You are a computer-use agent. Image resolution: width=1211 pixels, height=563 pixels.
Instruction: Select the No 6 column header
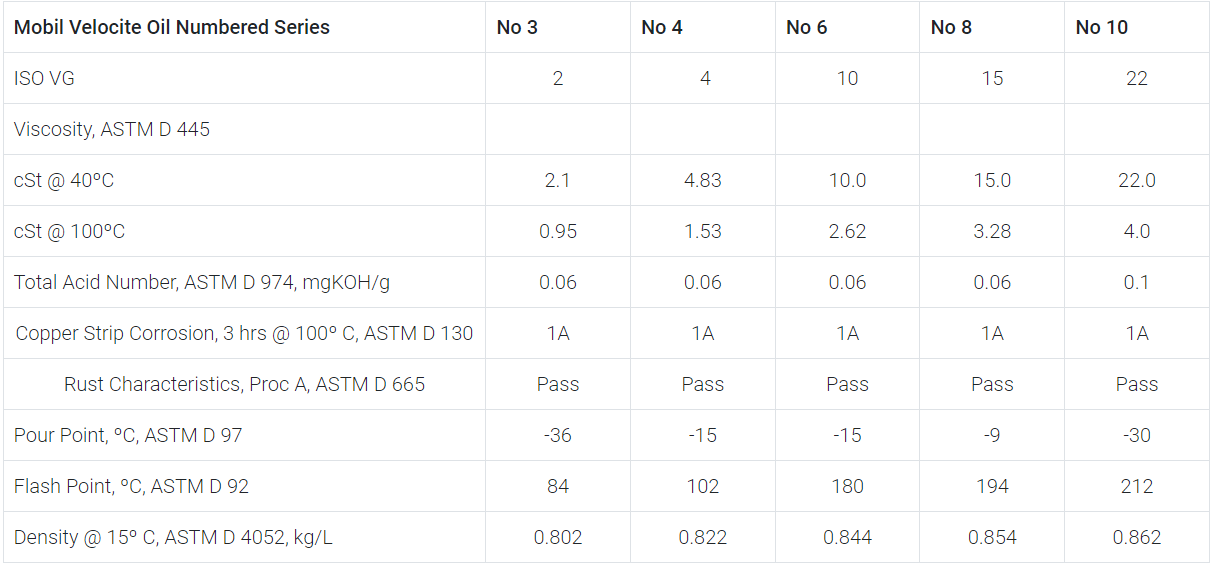pyautogui.click(x=807, y=27)
